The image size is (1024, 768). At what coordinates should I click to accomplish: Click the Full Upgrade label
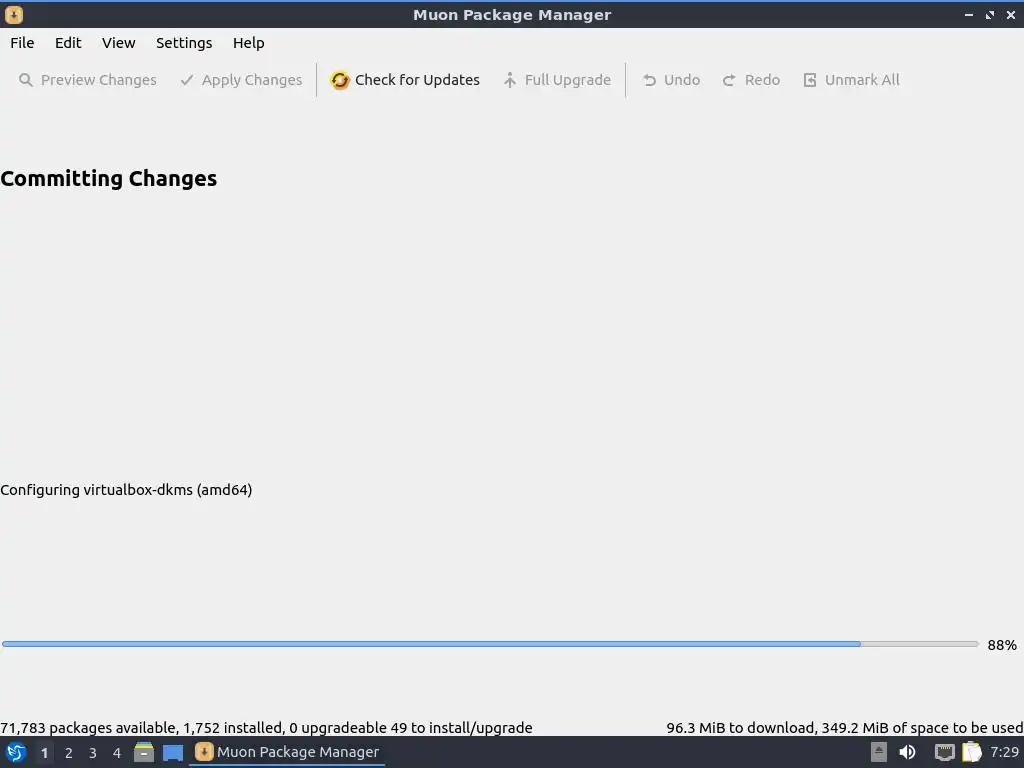coord(568,80)
